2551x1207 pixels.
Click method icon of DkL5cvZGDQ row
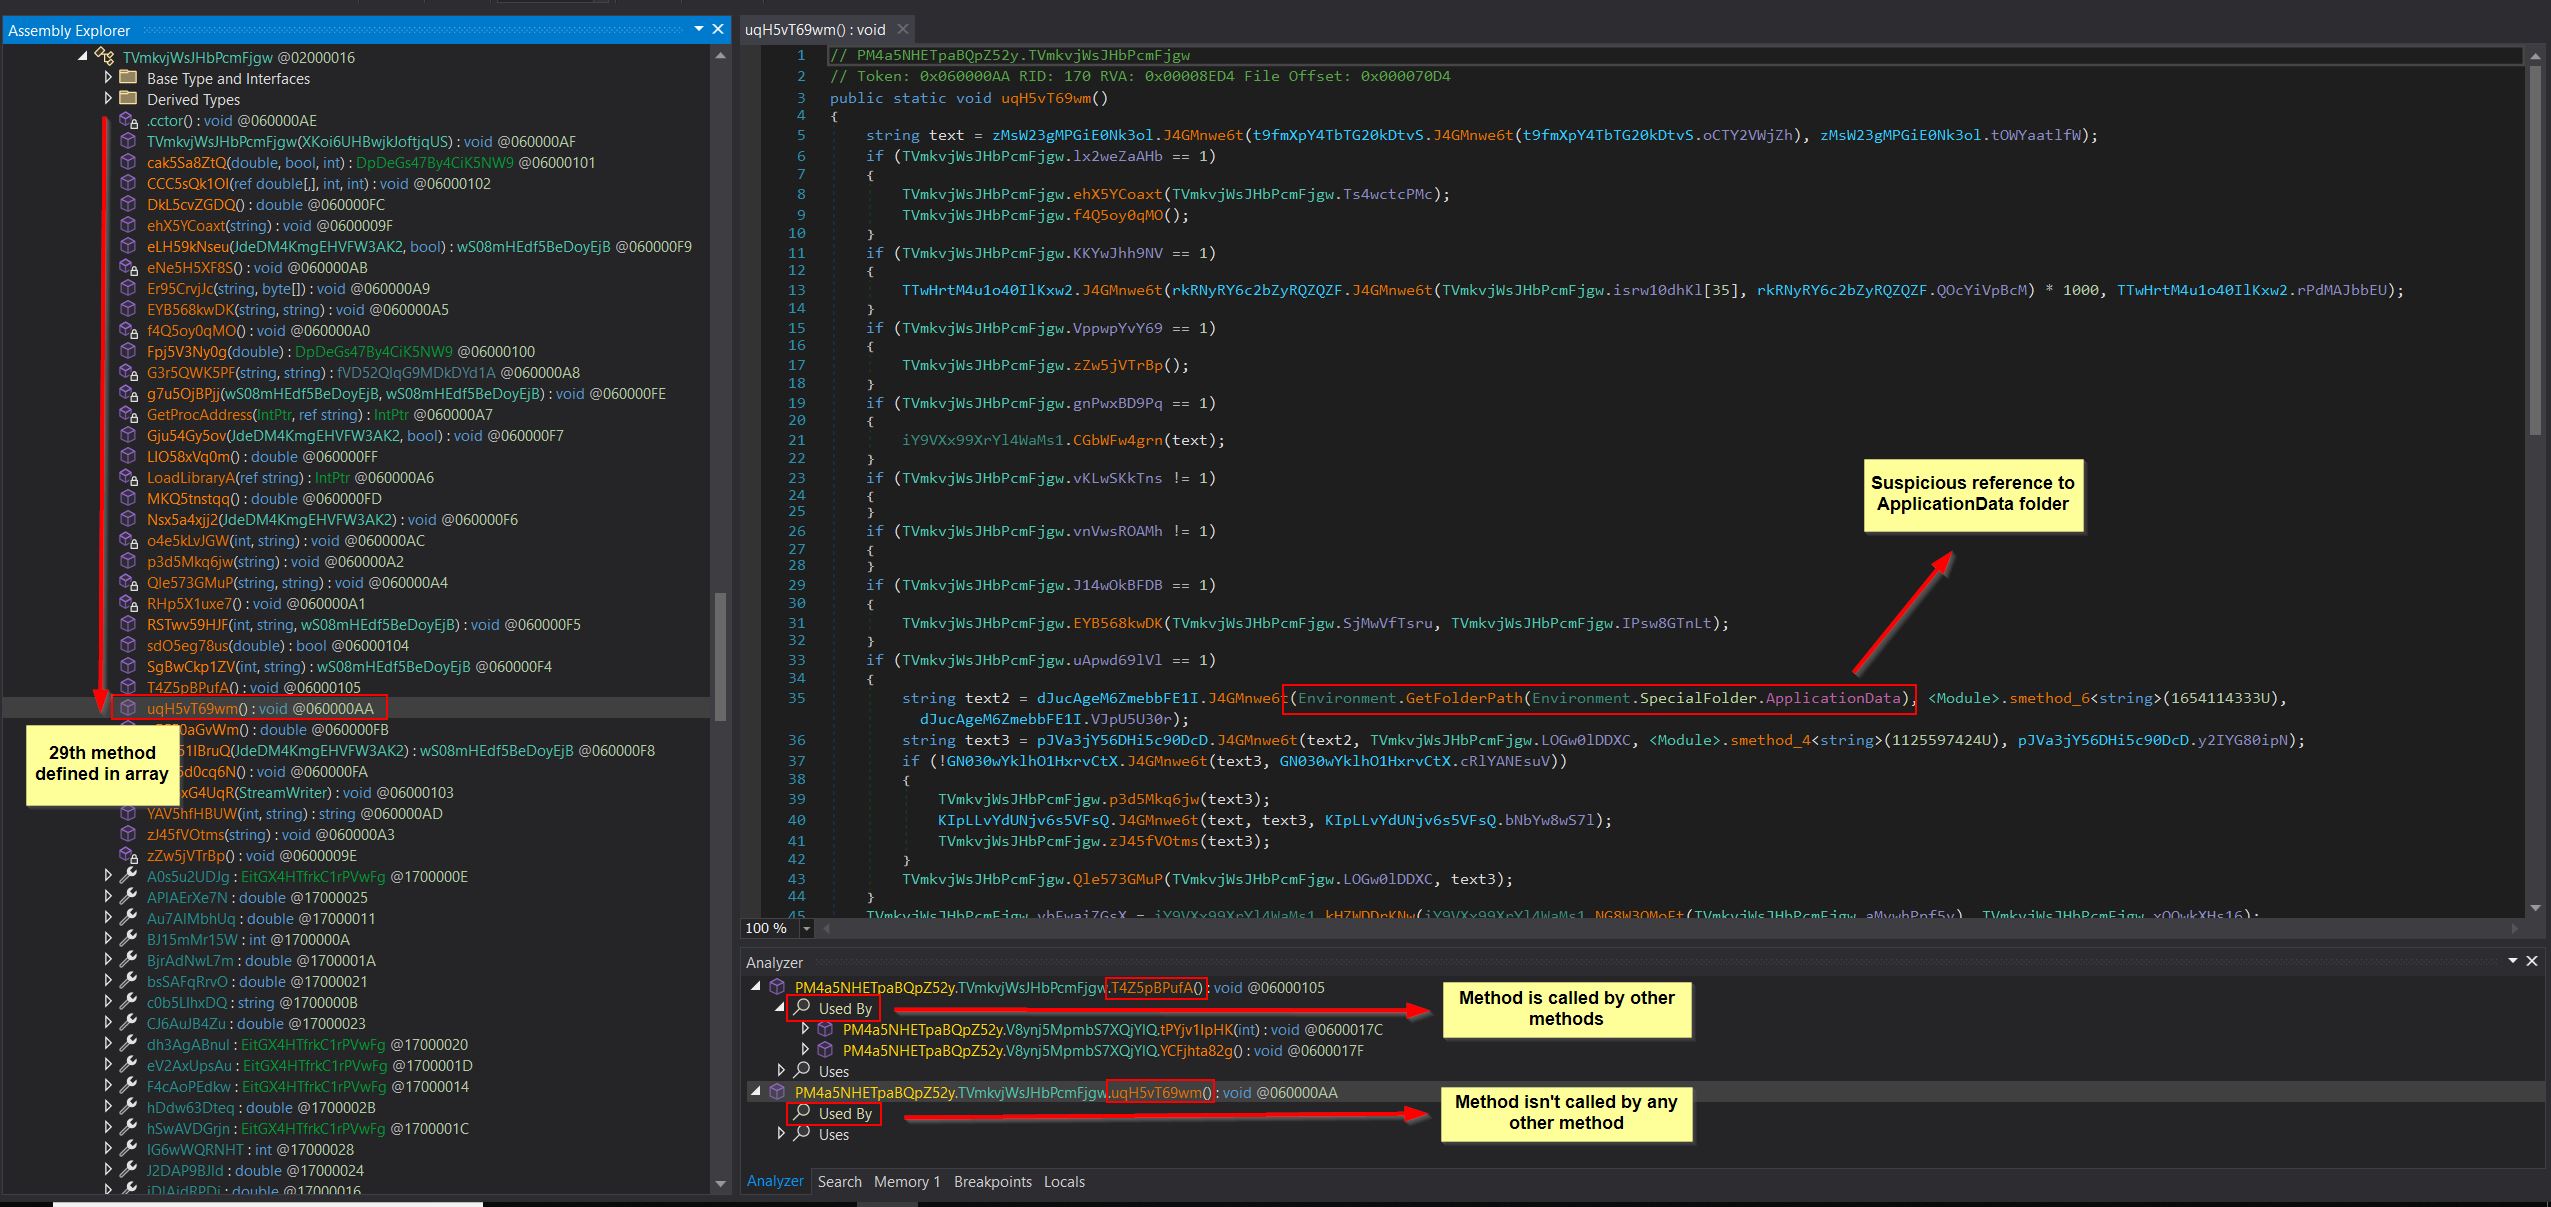tap(128, 204)
